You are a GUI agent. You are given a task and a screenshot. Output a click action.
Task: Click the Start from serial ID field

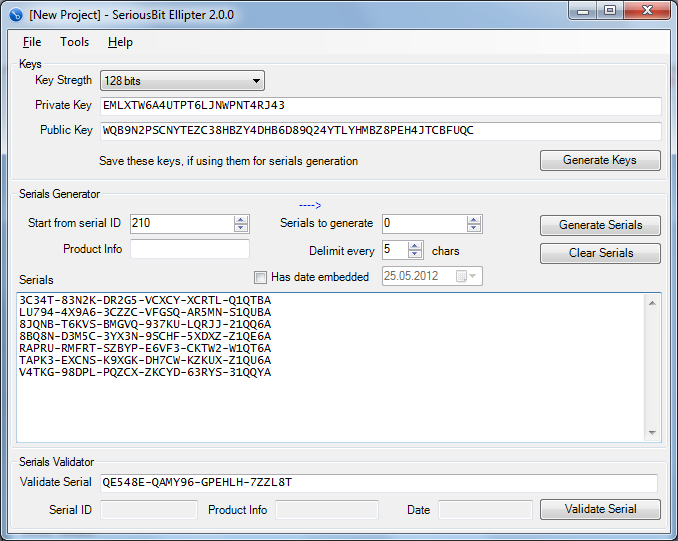[x=182, y=224]
